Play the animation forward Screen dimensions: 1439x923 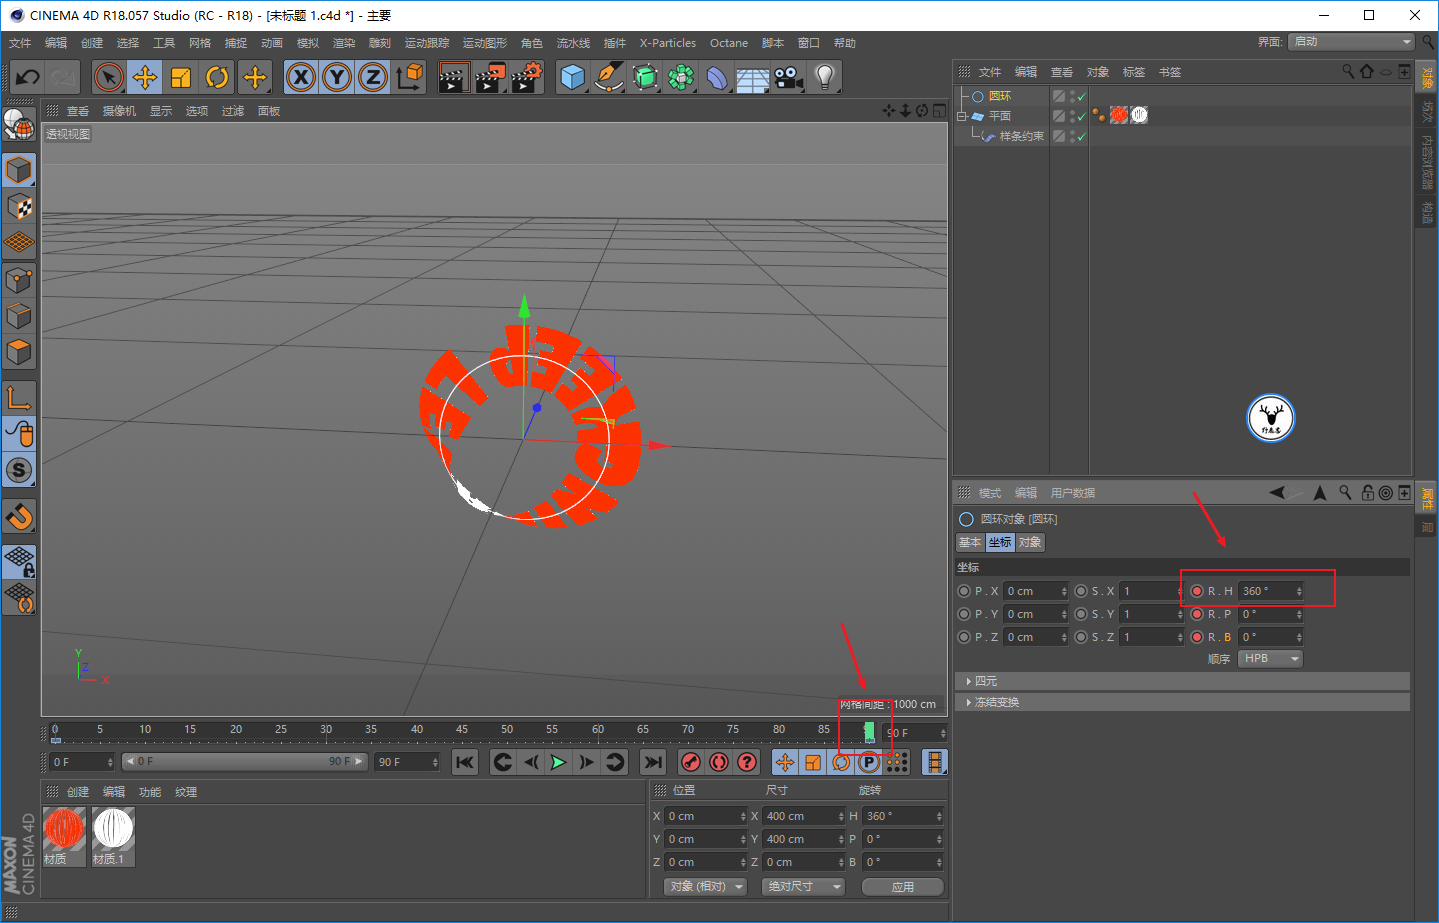point(558,762)
